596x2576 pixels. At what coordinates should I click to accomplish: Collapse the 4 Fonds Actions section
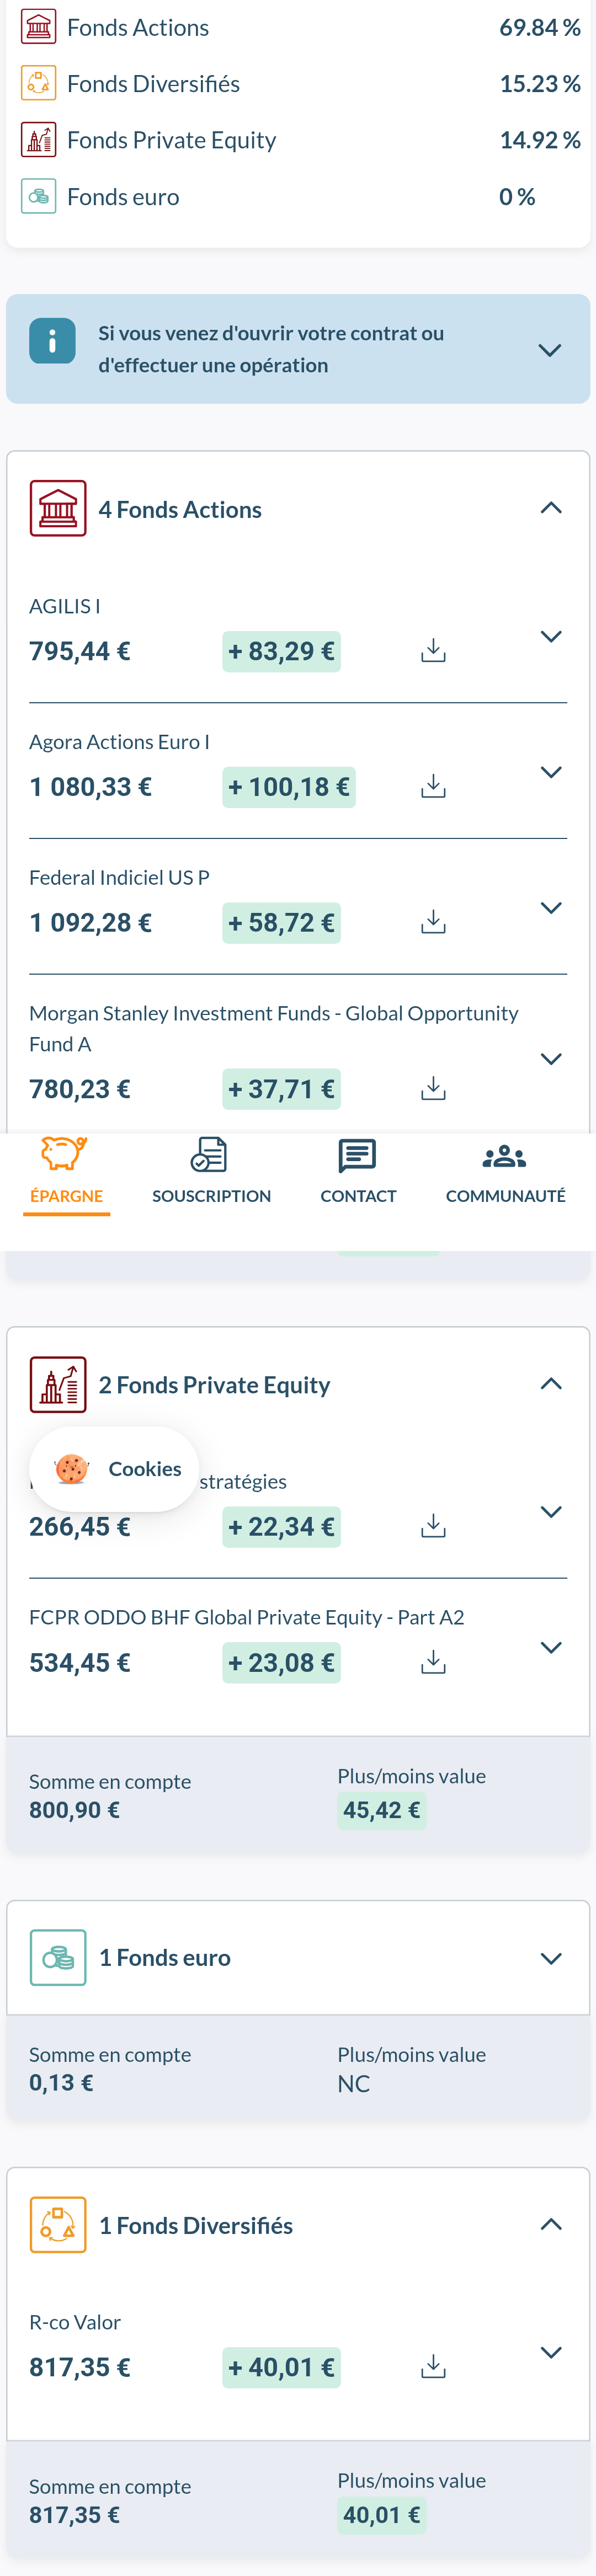click(550, 508)
